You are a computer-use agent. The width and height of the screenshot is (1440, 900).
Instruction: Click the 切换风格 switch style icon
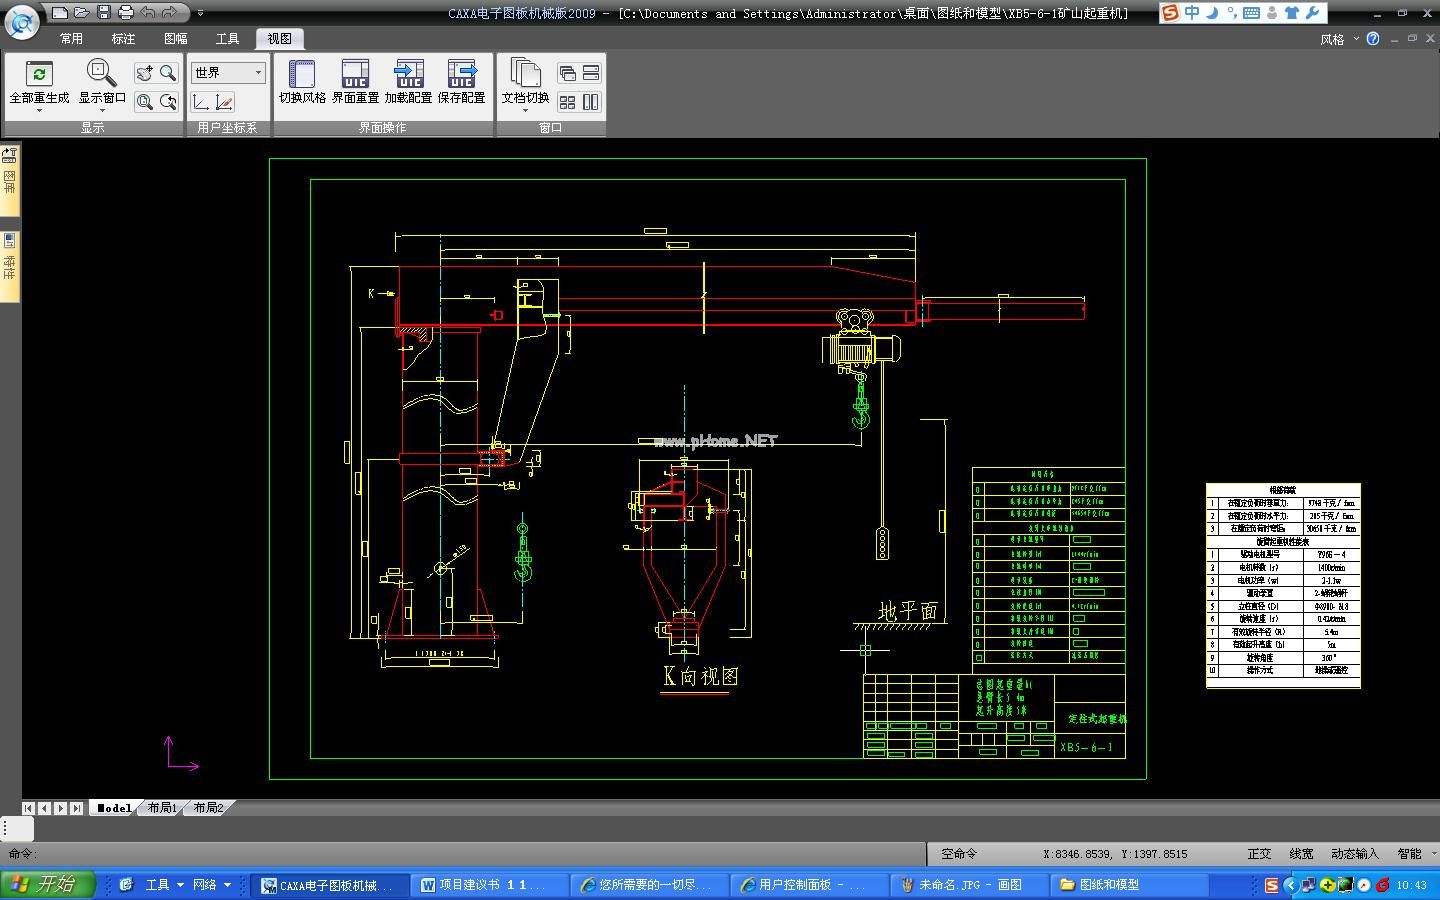[302, 74]
